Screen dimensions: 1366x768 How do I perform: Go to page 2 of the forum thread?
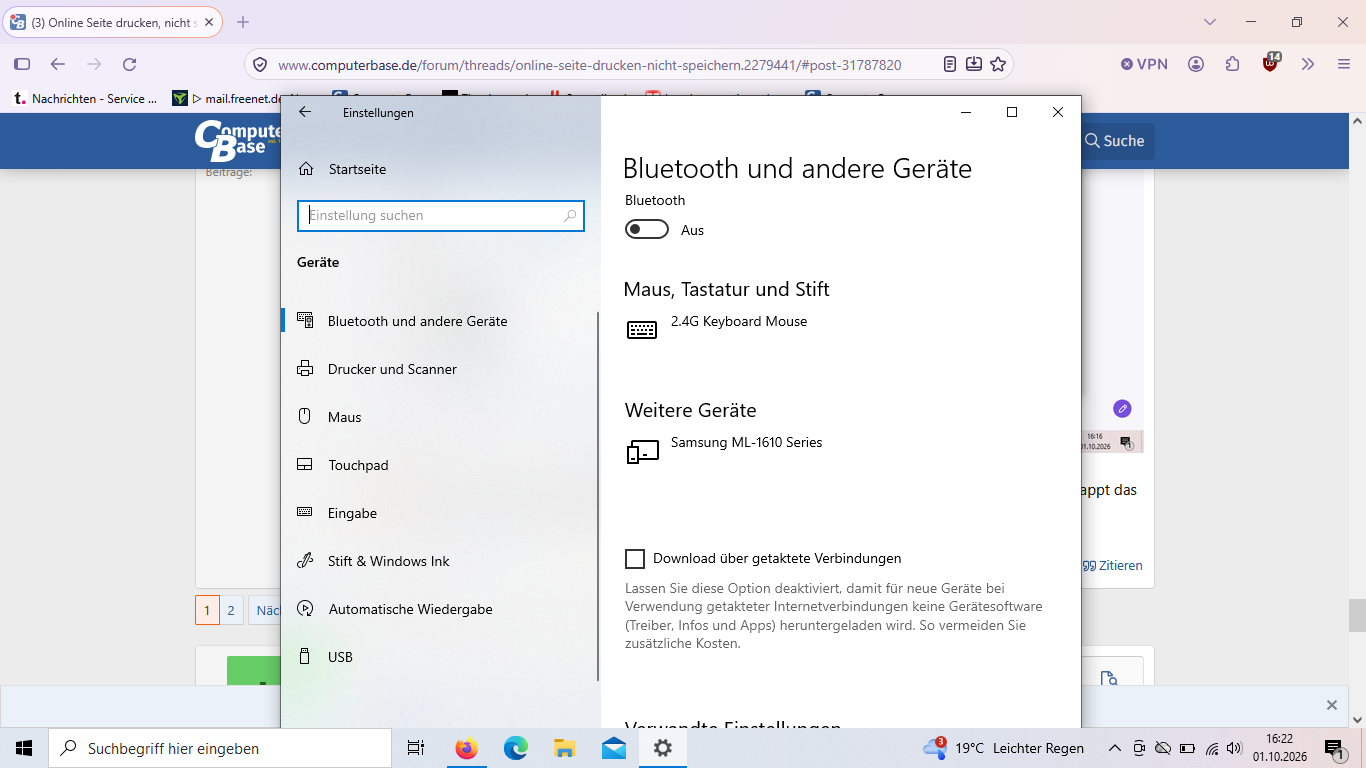coord(231,610)
